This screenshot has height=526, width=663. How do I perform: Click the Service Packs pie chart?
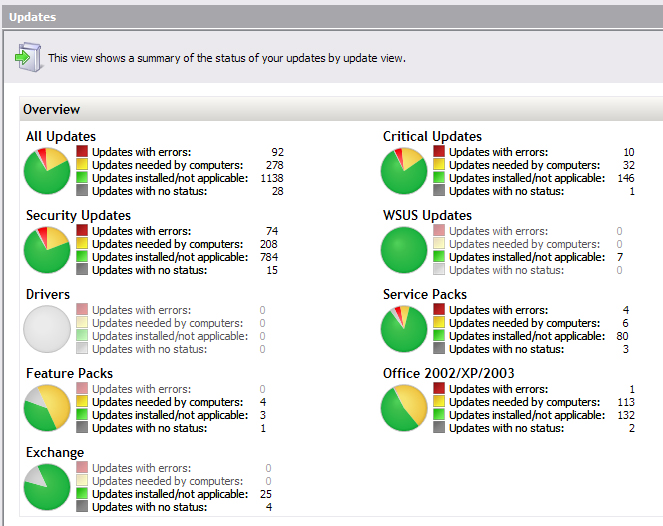tap(404, 329)
